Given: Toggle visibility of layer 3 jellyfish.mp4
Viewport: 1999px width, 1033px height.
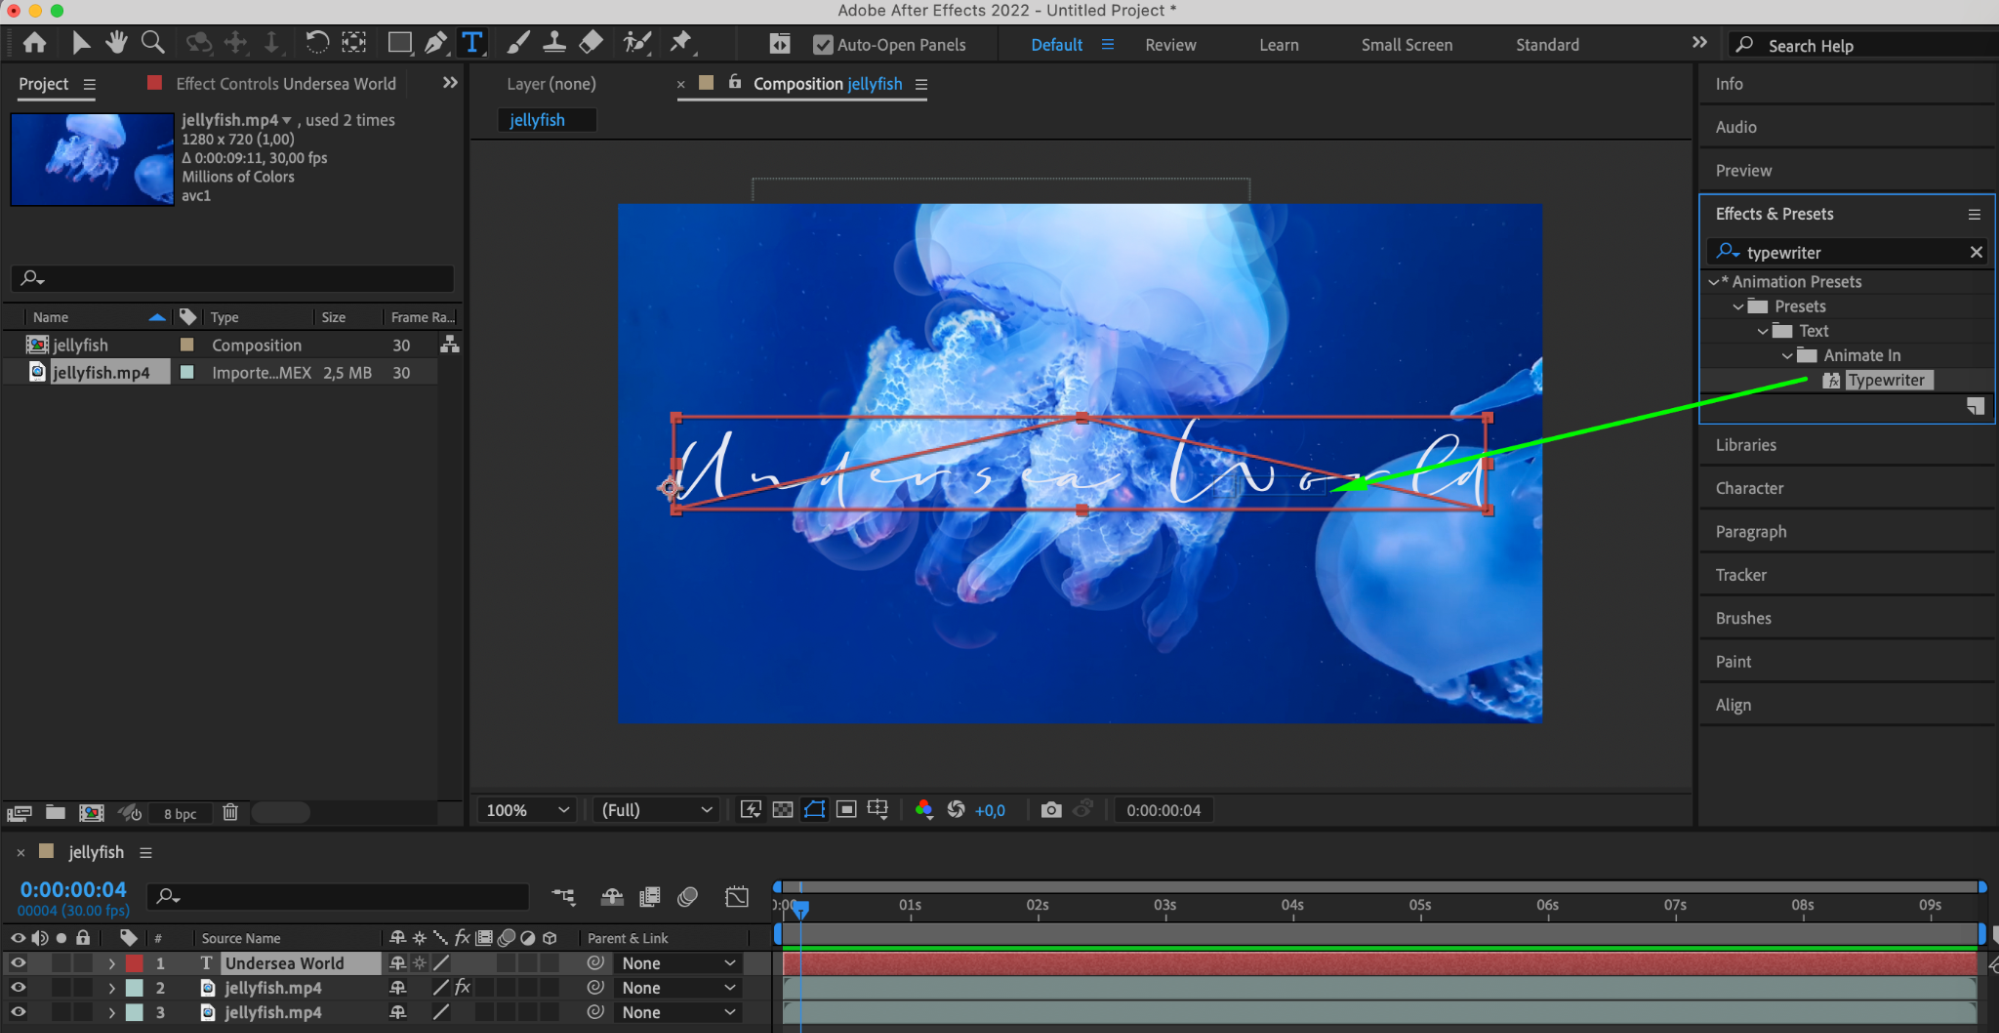Looking at the screenshot, I should coord(18,1012).
